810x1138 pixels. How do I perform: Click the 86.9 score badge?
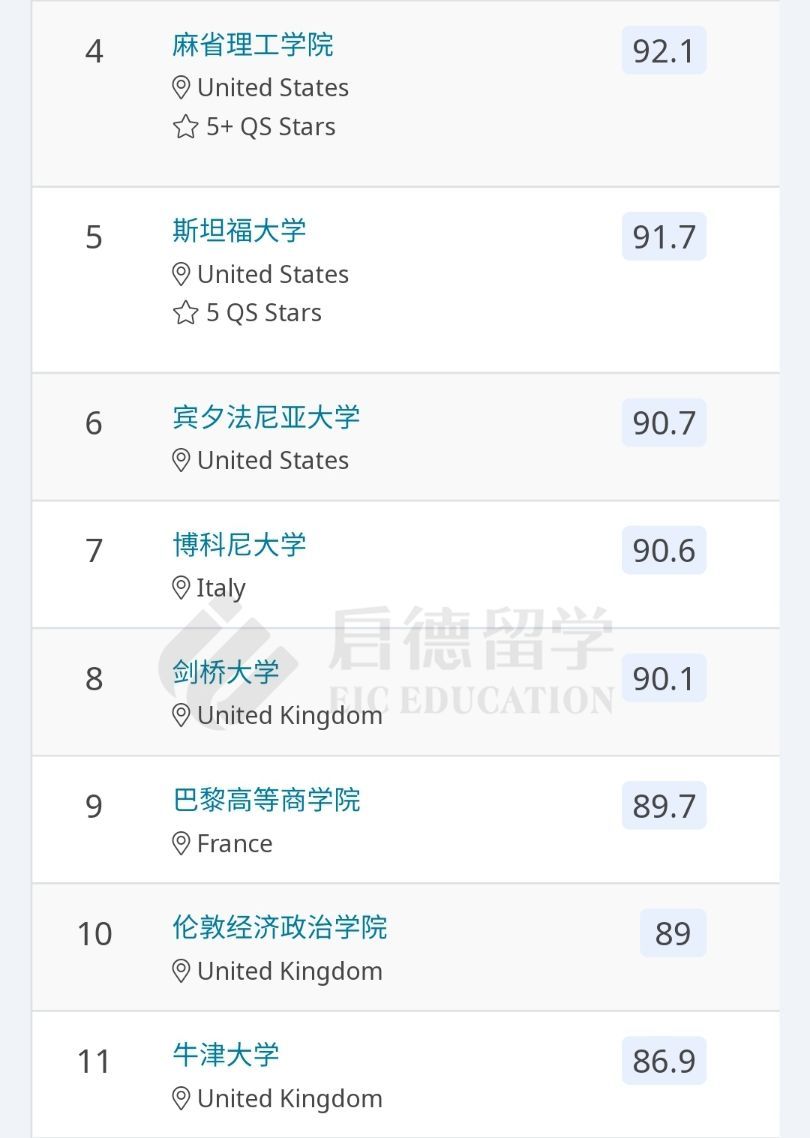coord(664,1061)
